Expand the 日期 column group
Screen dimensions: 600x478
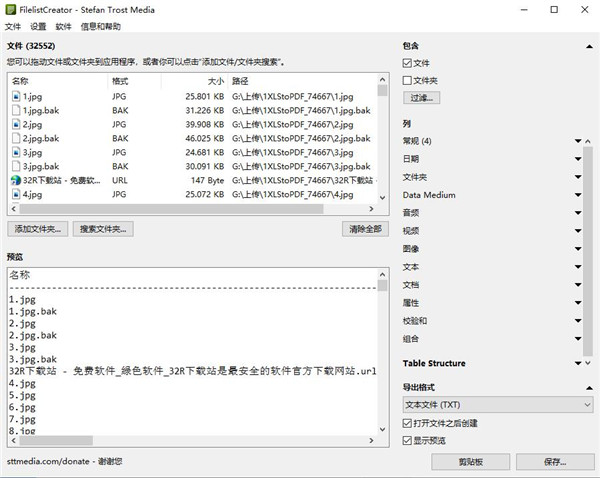(x=578, y=158)
